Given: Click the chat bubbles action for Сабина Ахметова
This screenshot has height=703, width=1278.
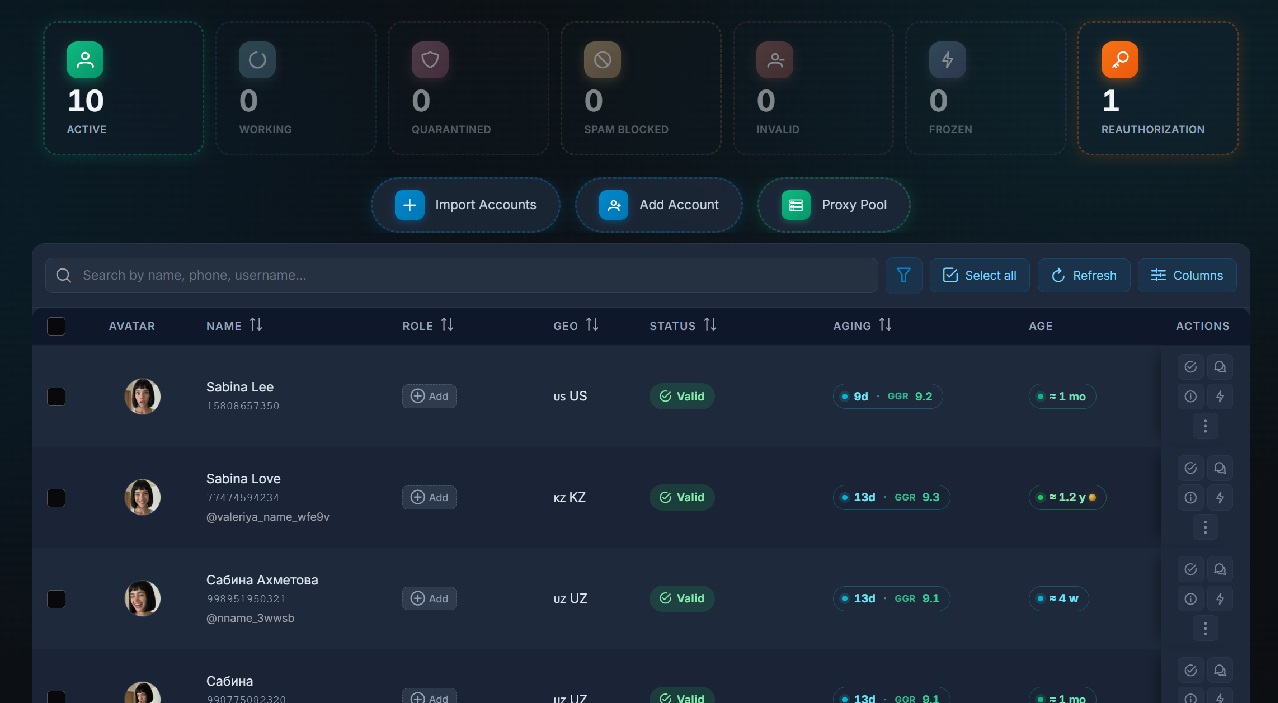Looking at the screenshot, I should coord(1220,569).
